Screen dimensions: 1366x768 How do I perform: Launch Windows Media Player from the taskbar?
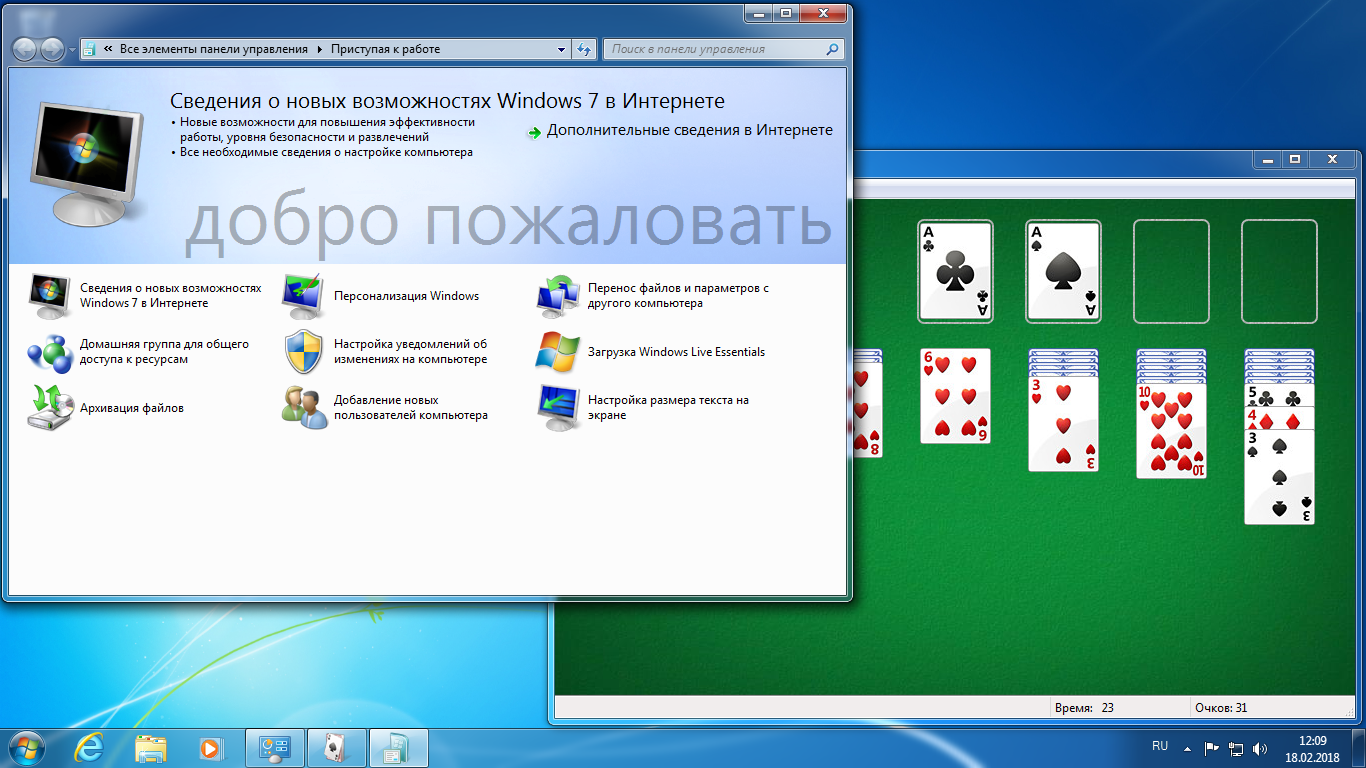coord(210,747)
